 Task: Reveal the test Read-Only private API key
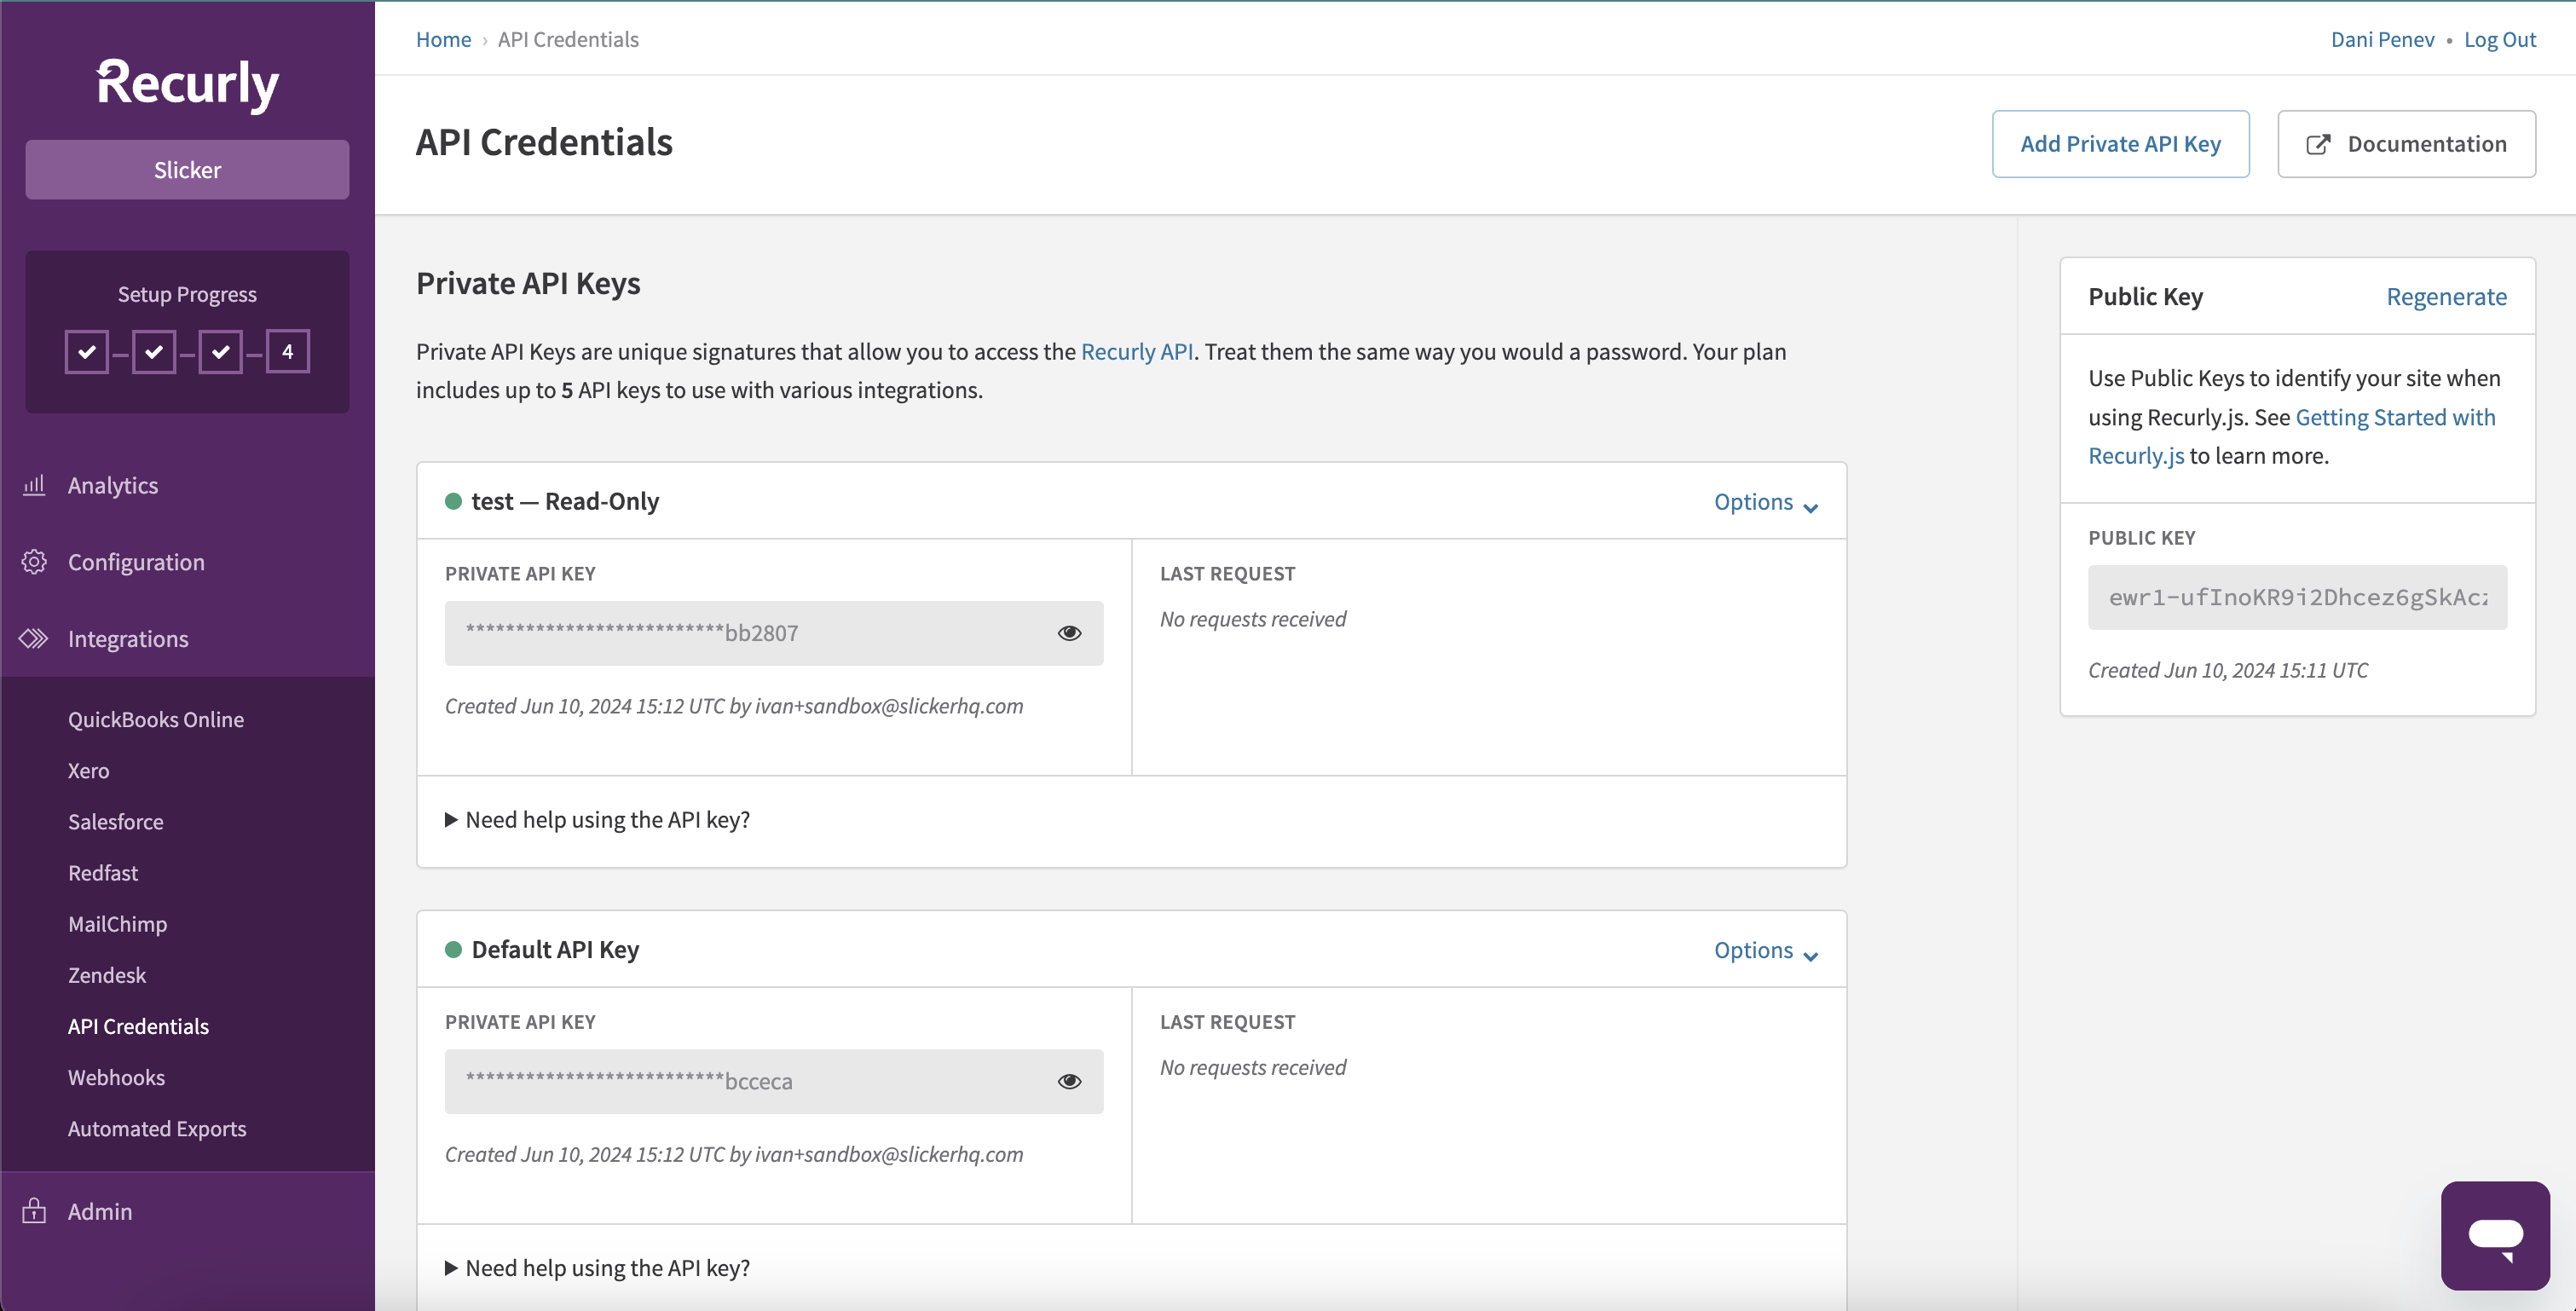tap(1069, 632)
